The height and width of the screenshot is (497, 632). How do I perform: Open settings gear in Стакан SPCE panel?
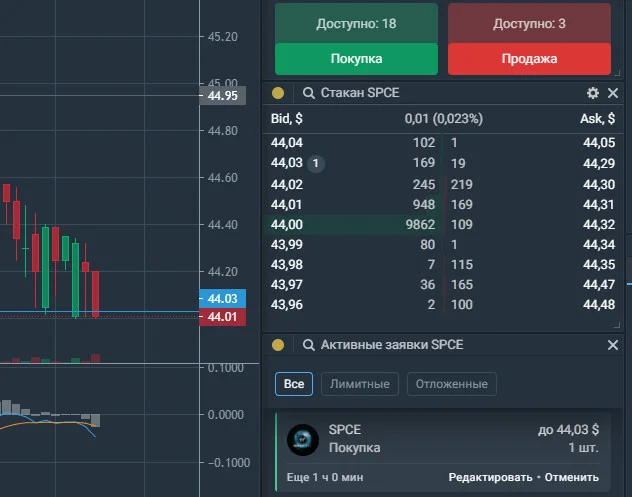click(x=592, y=93)
